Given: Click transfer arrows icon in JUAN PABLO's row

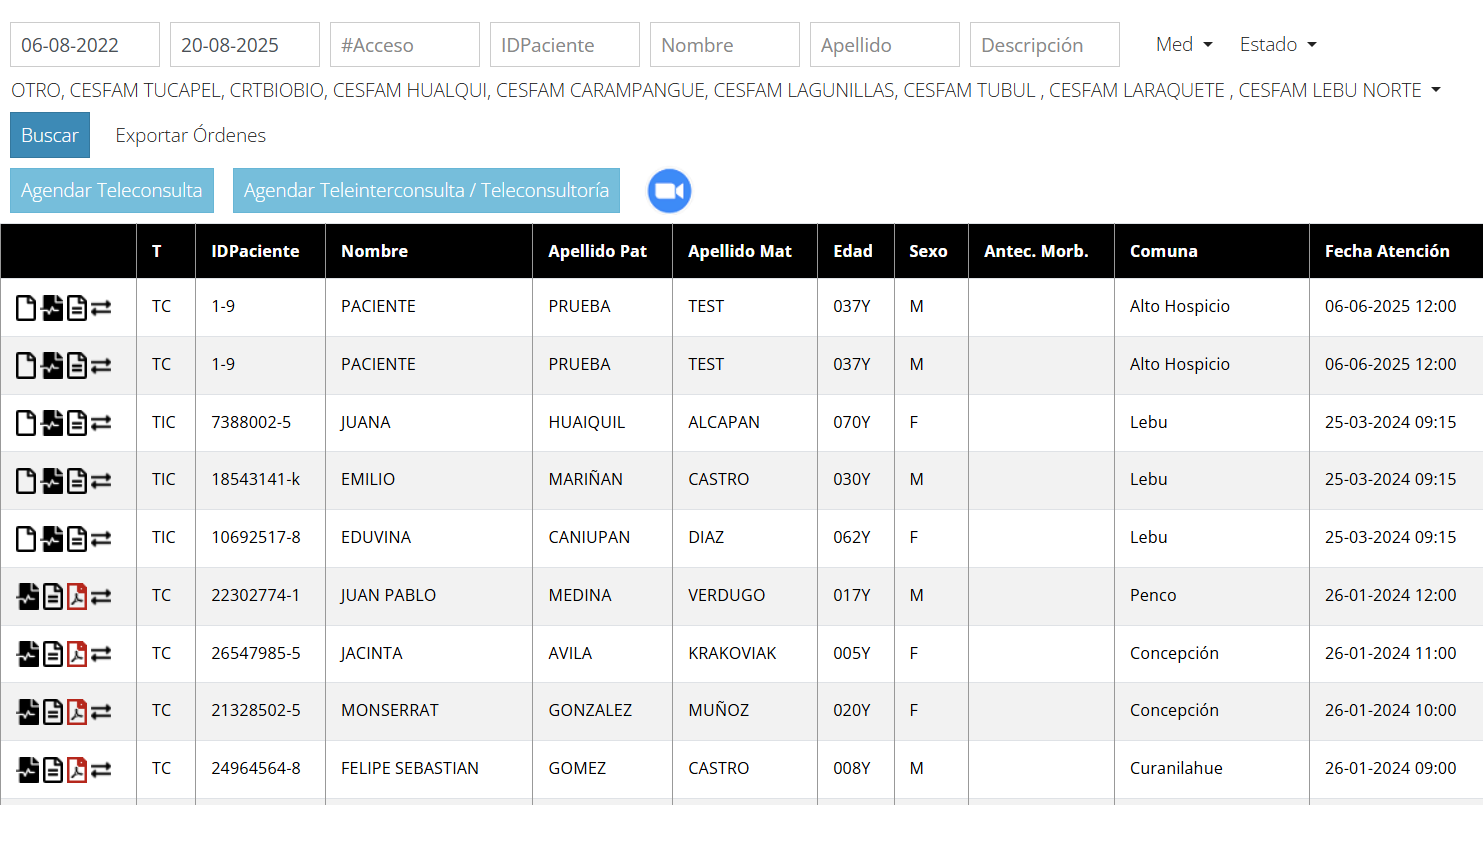Looking at the screenshot, I should pos(101,597).
